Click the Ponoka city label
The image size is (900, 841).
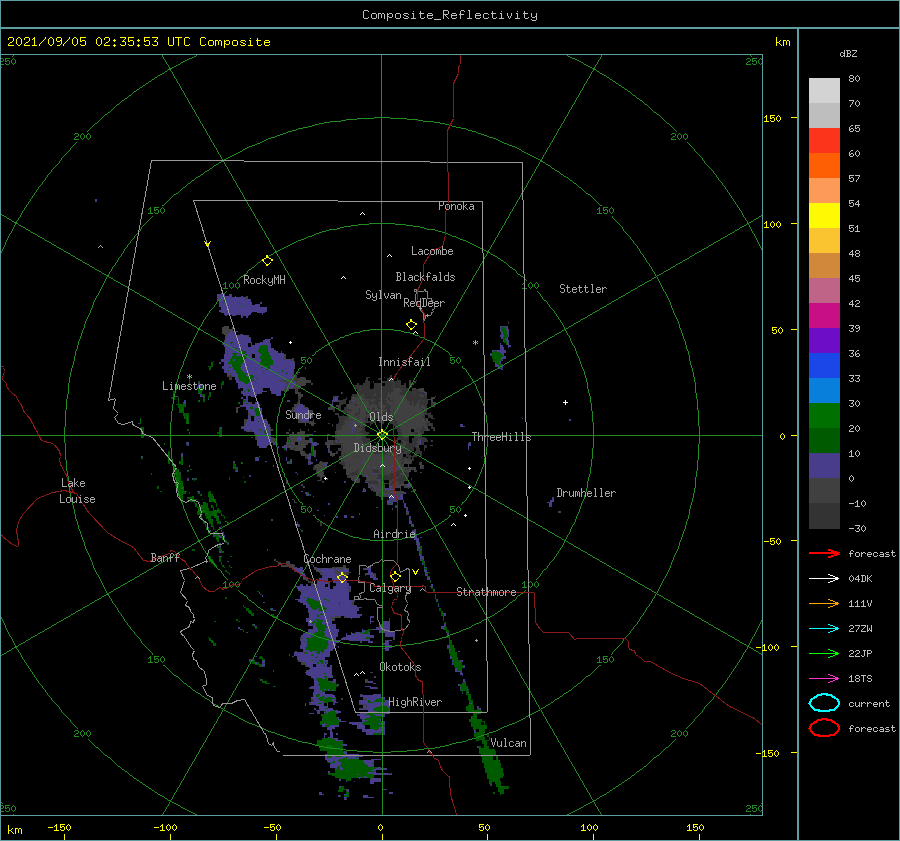click(x=456, y=206)
